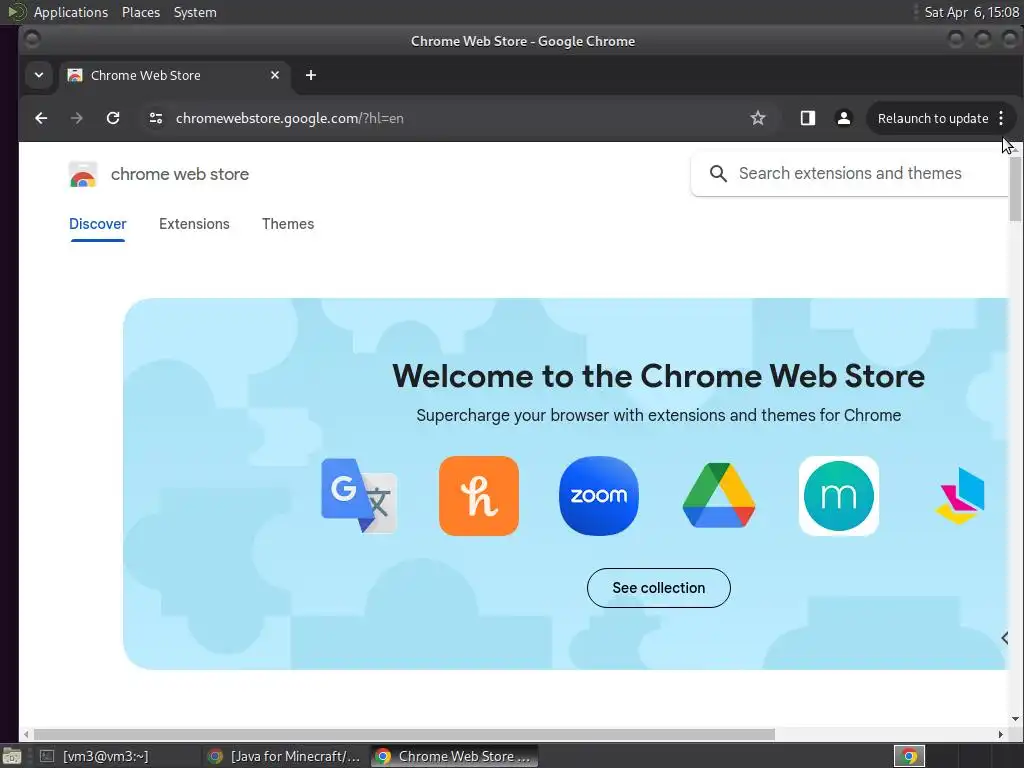Close the Chrome Web Store tab

(x=275, y=75)
